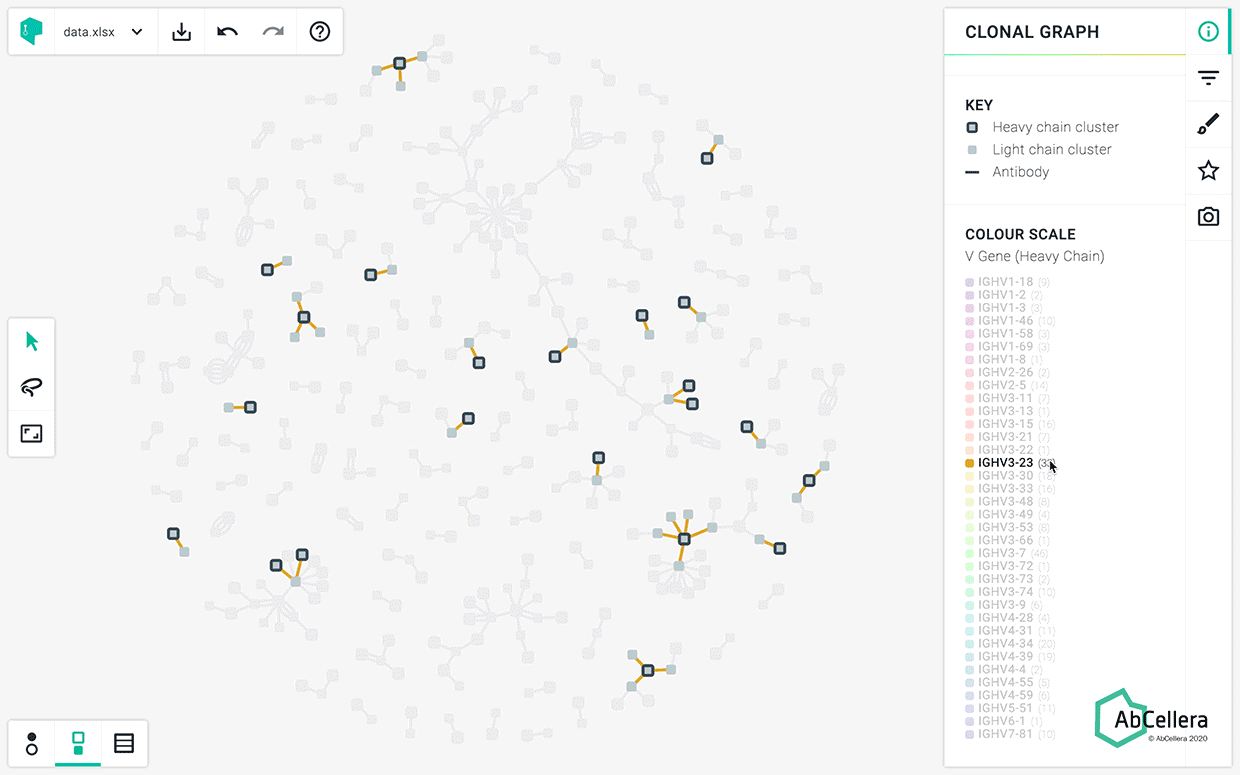Switch to the table view
The image size is (1240, 775).
(124, 743)
